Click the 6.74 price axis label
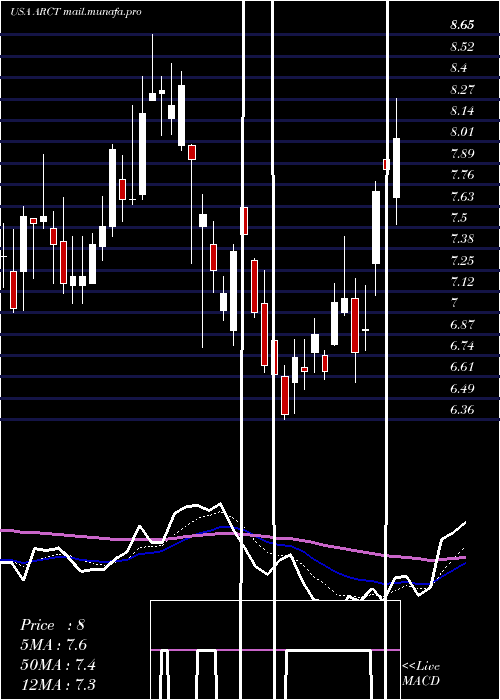The width and height of the screenshot is (500, 700). 462,346
